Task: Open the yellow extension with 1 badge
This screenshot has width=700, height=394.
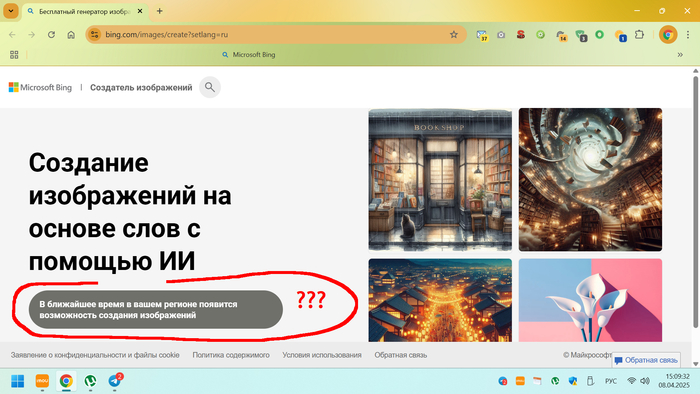Action: [x=620, y=35]
